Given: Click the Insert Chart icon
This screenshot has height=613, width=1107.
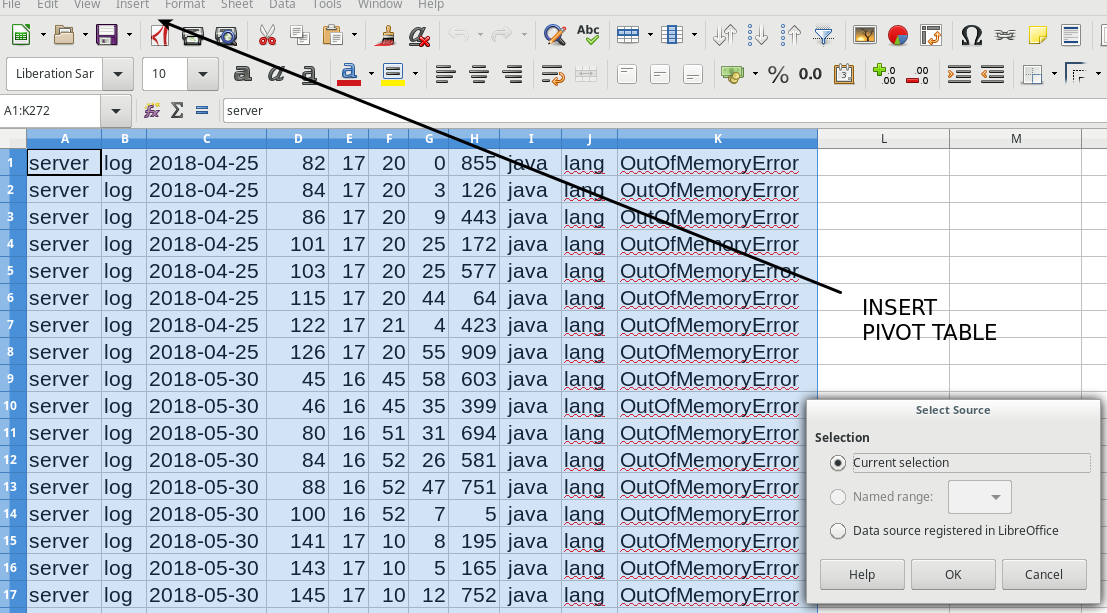Looking at the screenshot, I should coord(898,36).
